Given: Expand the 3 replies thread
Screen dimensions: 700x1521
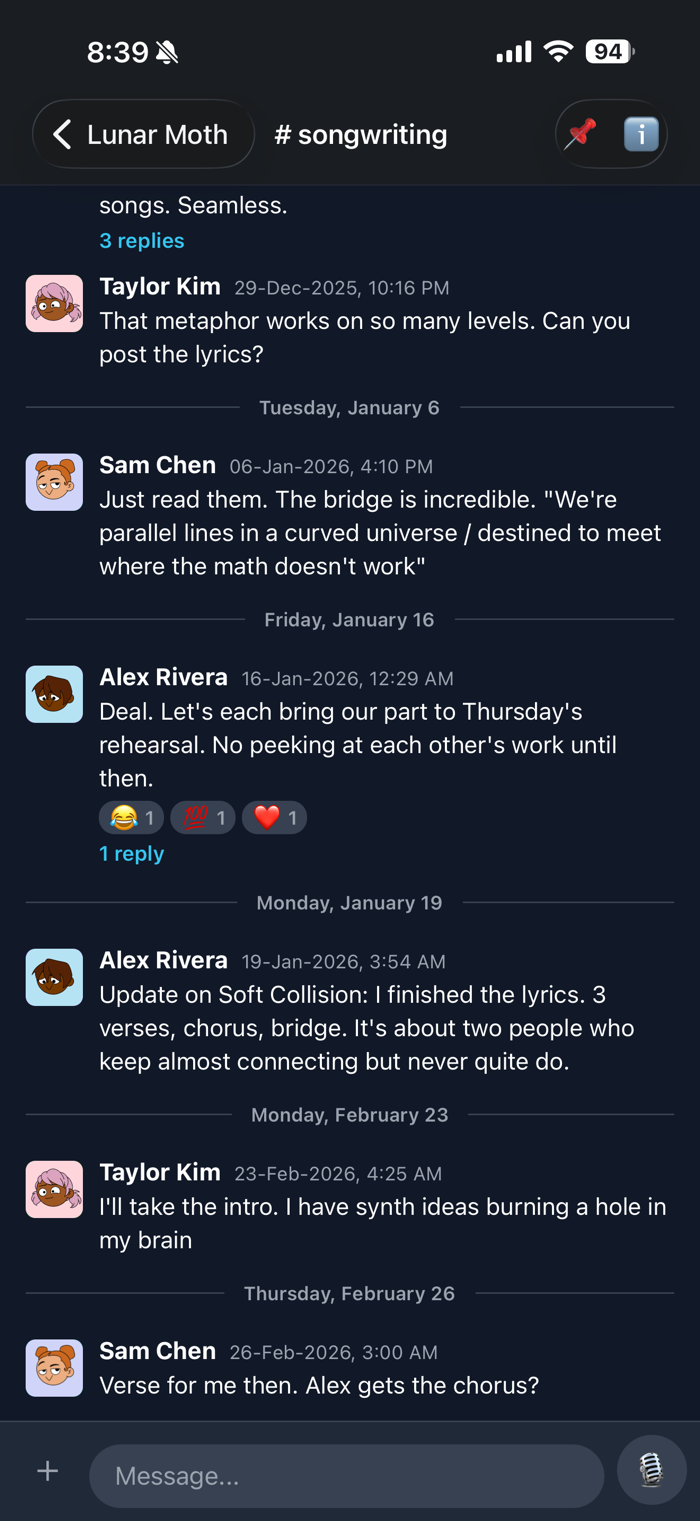Looking at the screenshot, I should [x=142, y=240].
